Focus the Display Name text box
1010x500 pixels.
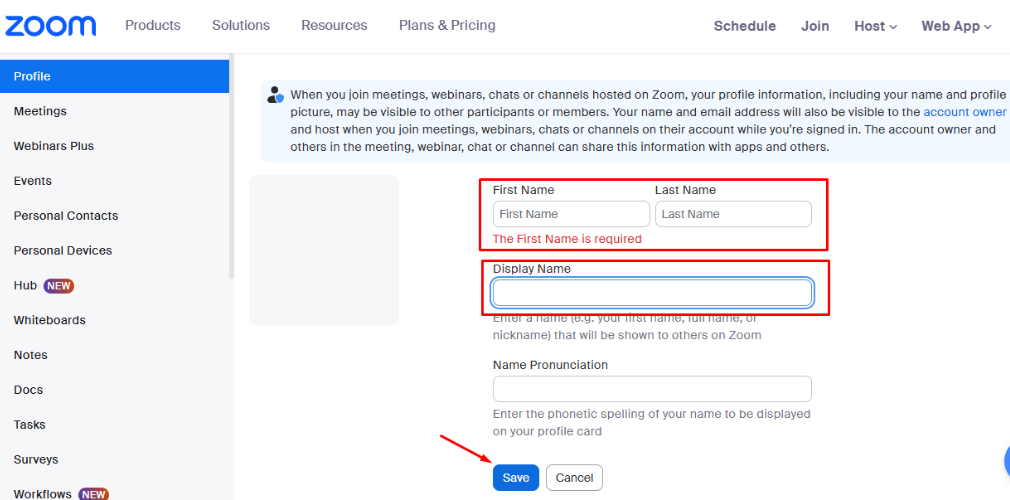coord(652,293)
